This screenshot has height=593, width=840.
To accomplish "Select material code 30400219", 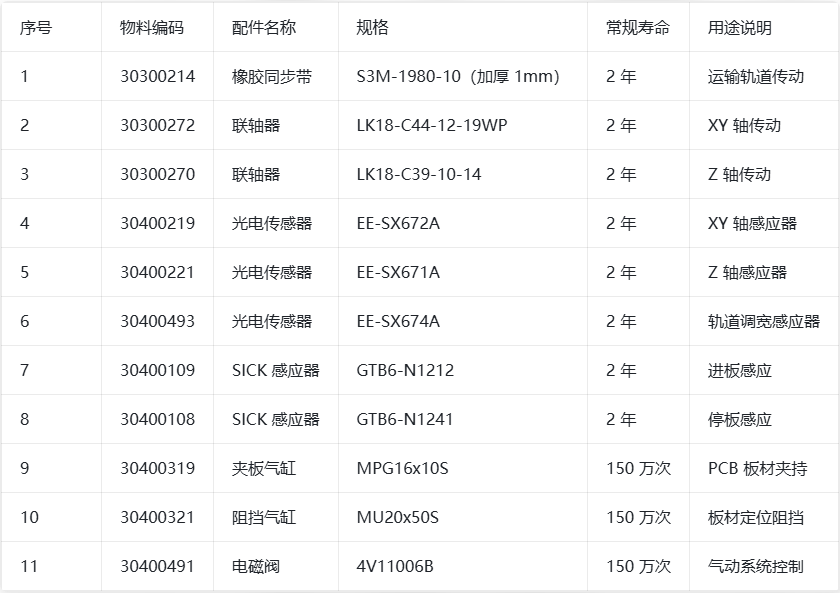I will click(158, 223).
